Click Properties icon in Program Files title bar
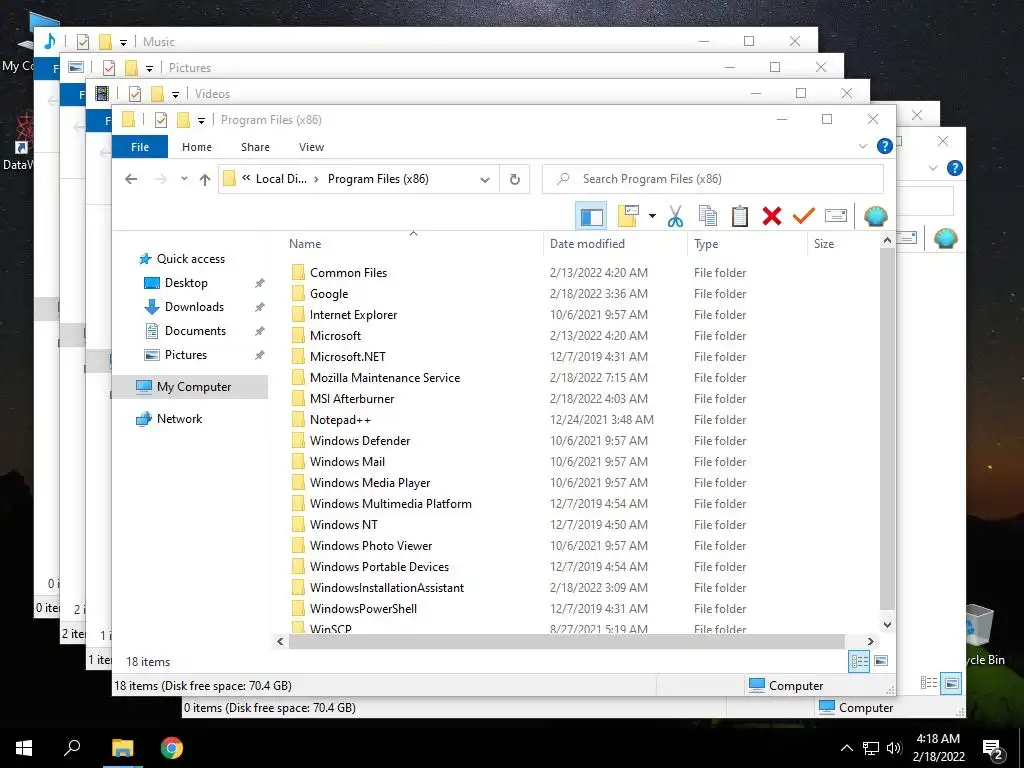The image size is (1024, 768). coord(161,120)
